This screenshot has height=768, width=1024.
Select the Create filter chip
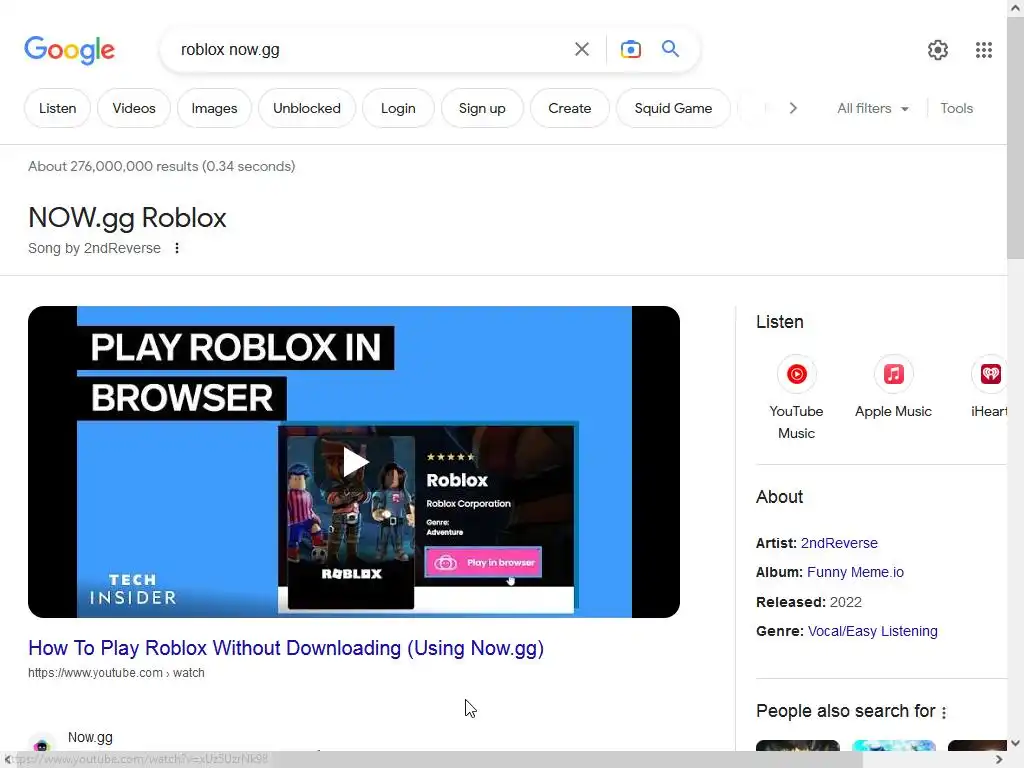(569, 108)
